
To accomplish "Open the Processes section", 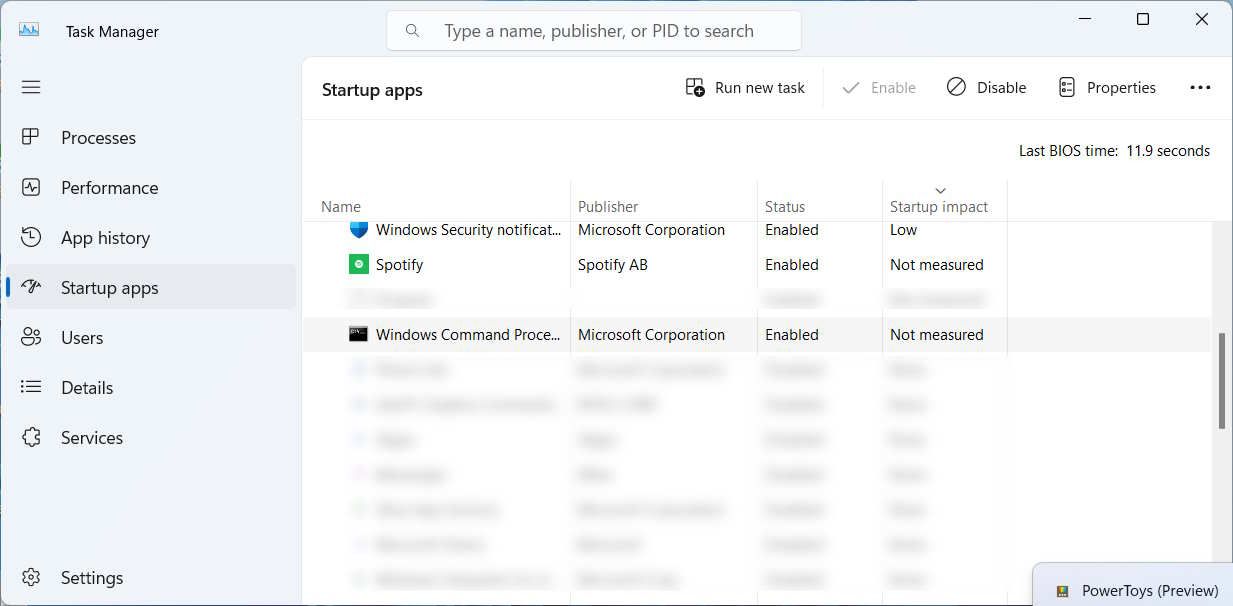I will 98,137.
